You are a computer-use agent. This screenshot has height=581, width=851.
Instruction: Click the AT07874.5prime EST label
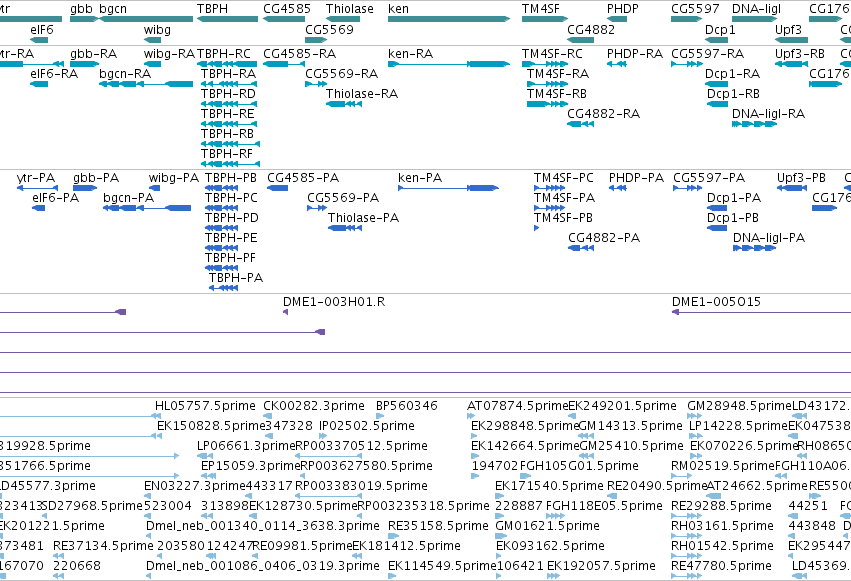point(517,406)
